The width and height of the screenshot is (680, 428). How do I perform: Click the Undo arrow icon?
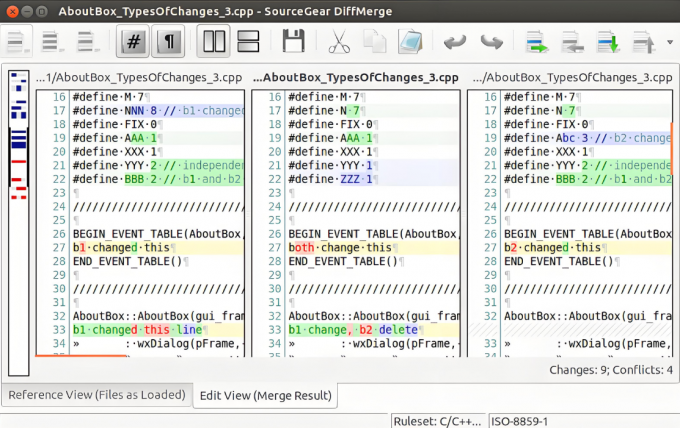point(455,42)
